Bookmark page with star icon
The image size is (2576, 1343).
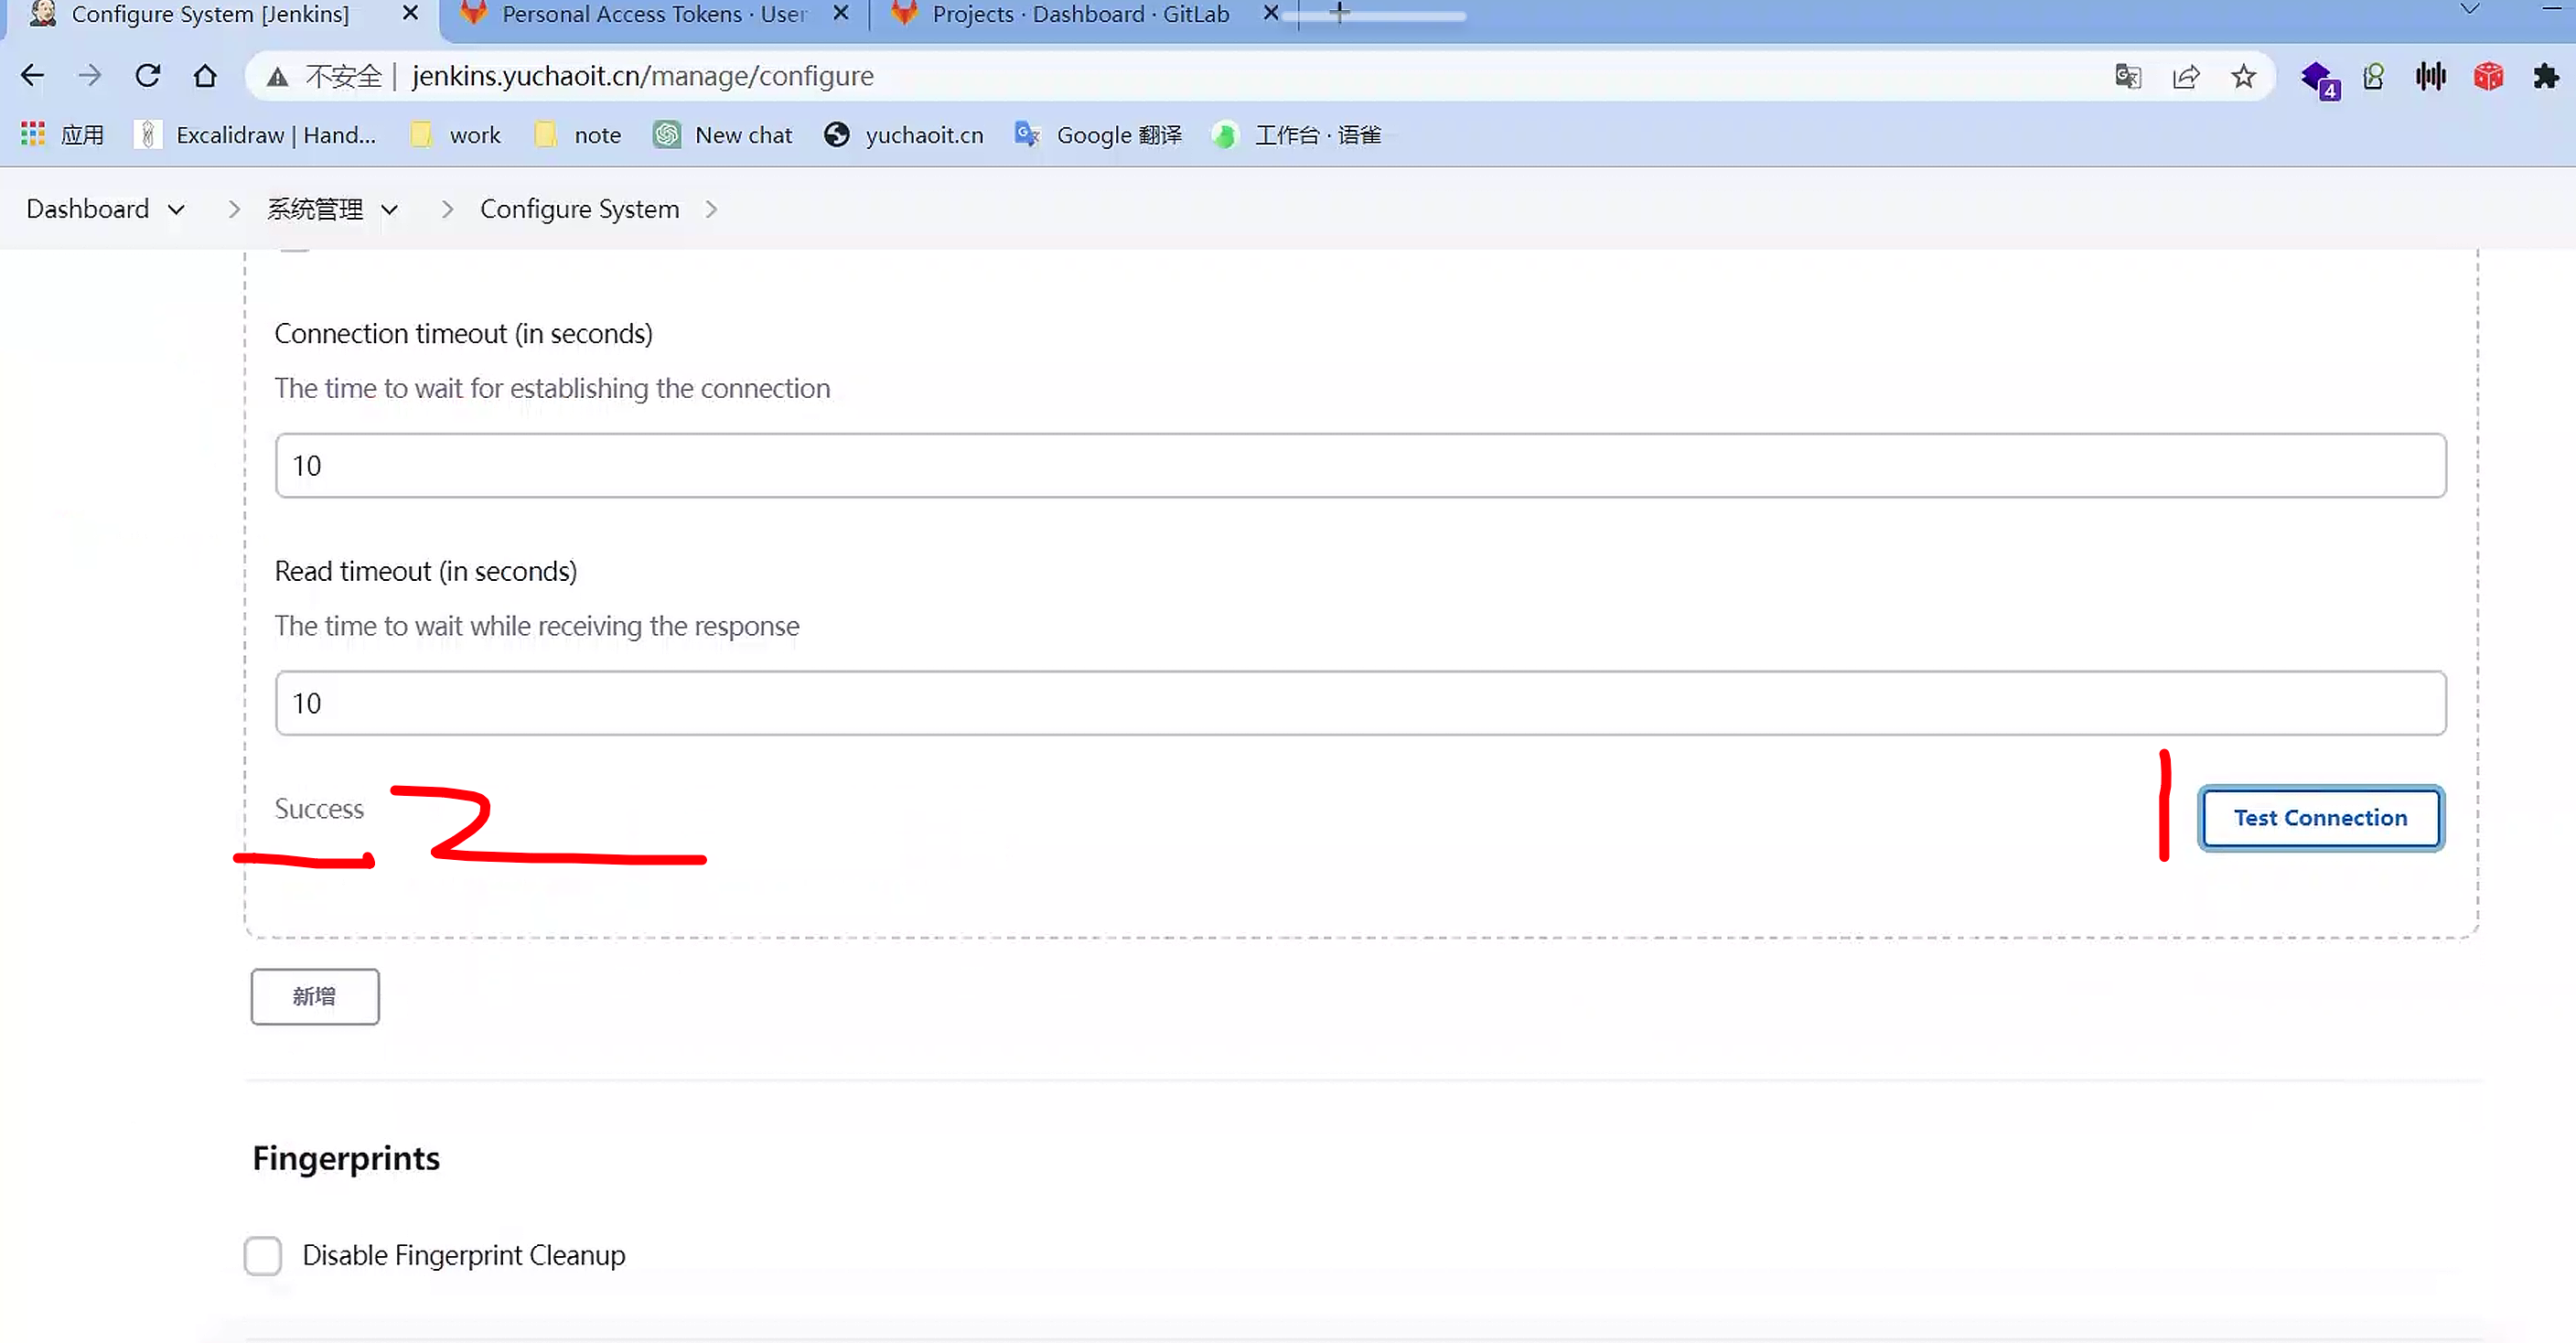tap(2243, 76)
